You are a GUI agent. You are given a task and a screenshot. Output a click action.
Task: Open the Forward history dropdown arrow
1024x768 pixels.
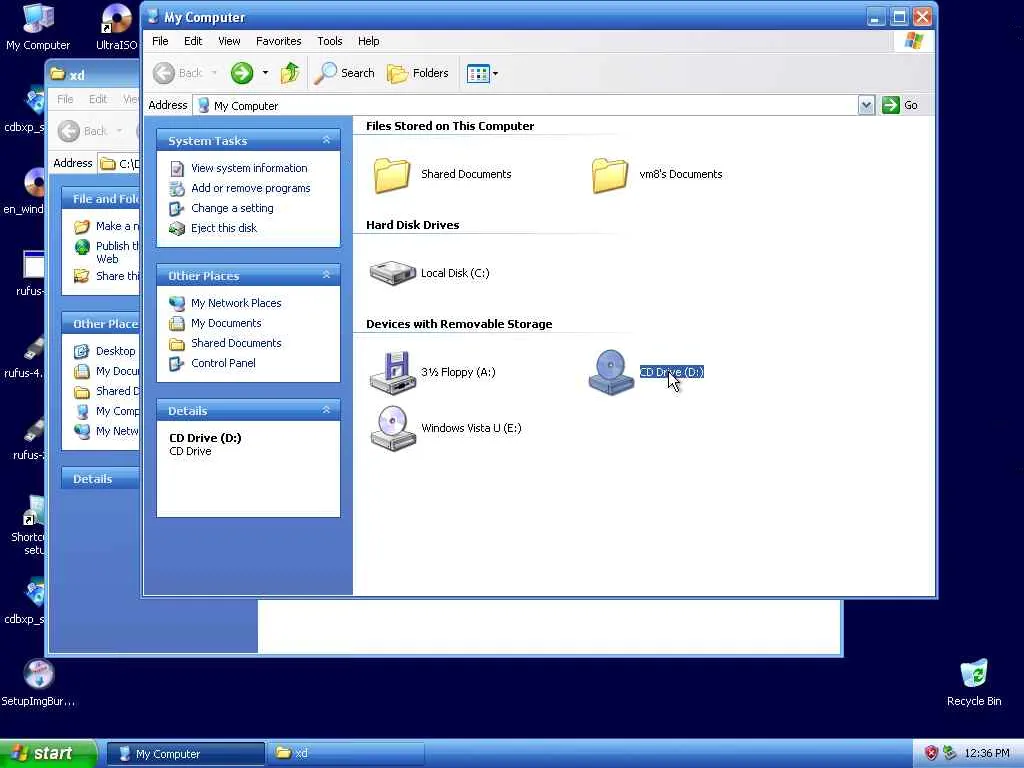pyautogui.click(x=265, y=73)
